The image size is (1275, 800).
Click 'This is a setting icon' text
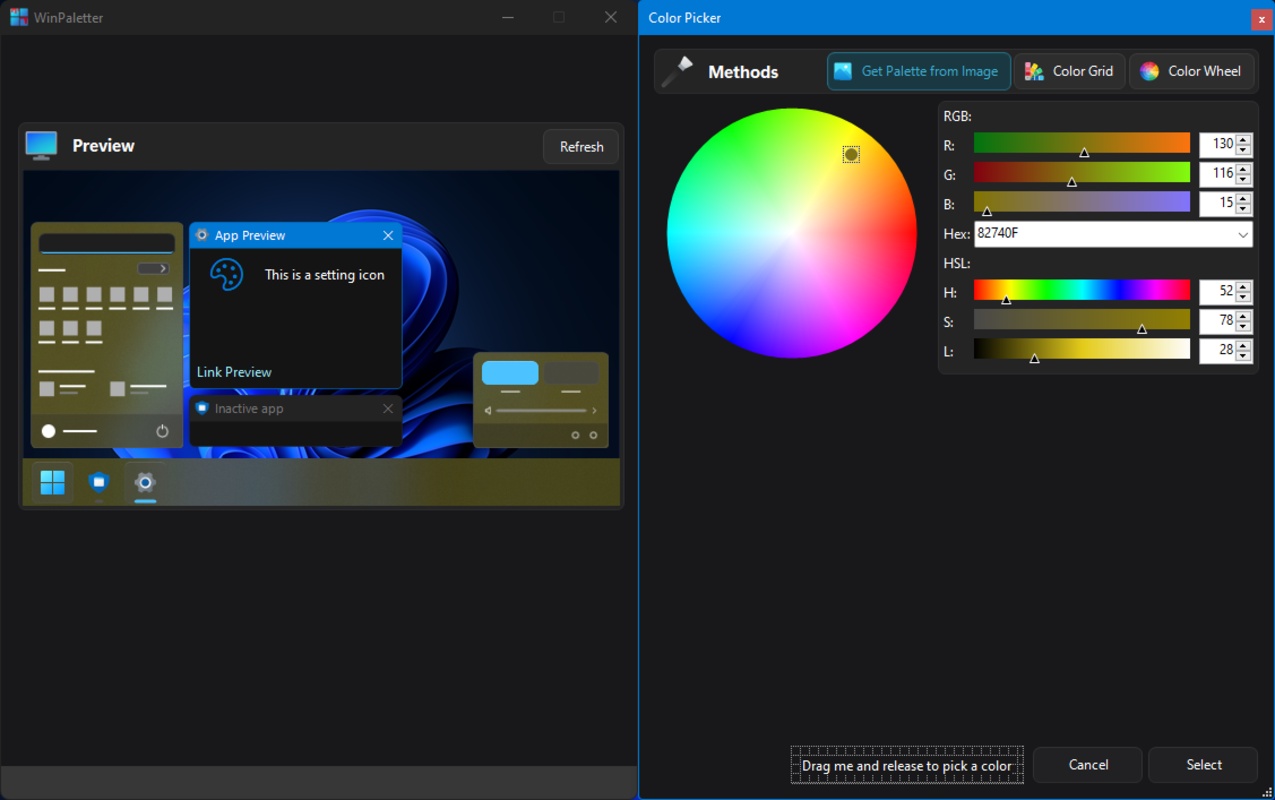tap(324, 275)
